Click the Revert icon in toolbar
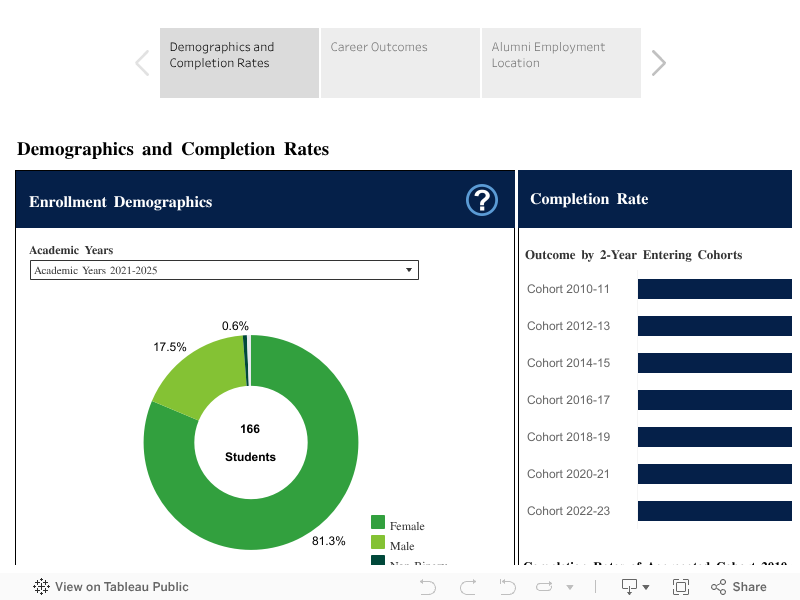 [505, 587]
